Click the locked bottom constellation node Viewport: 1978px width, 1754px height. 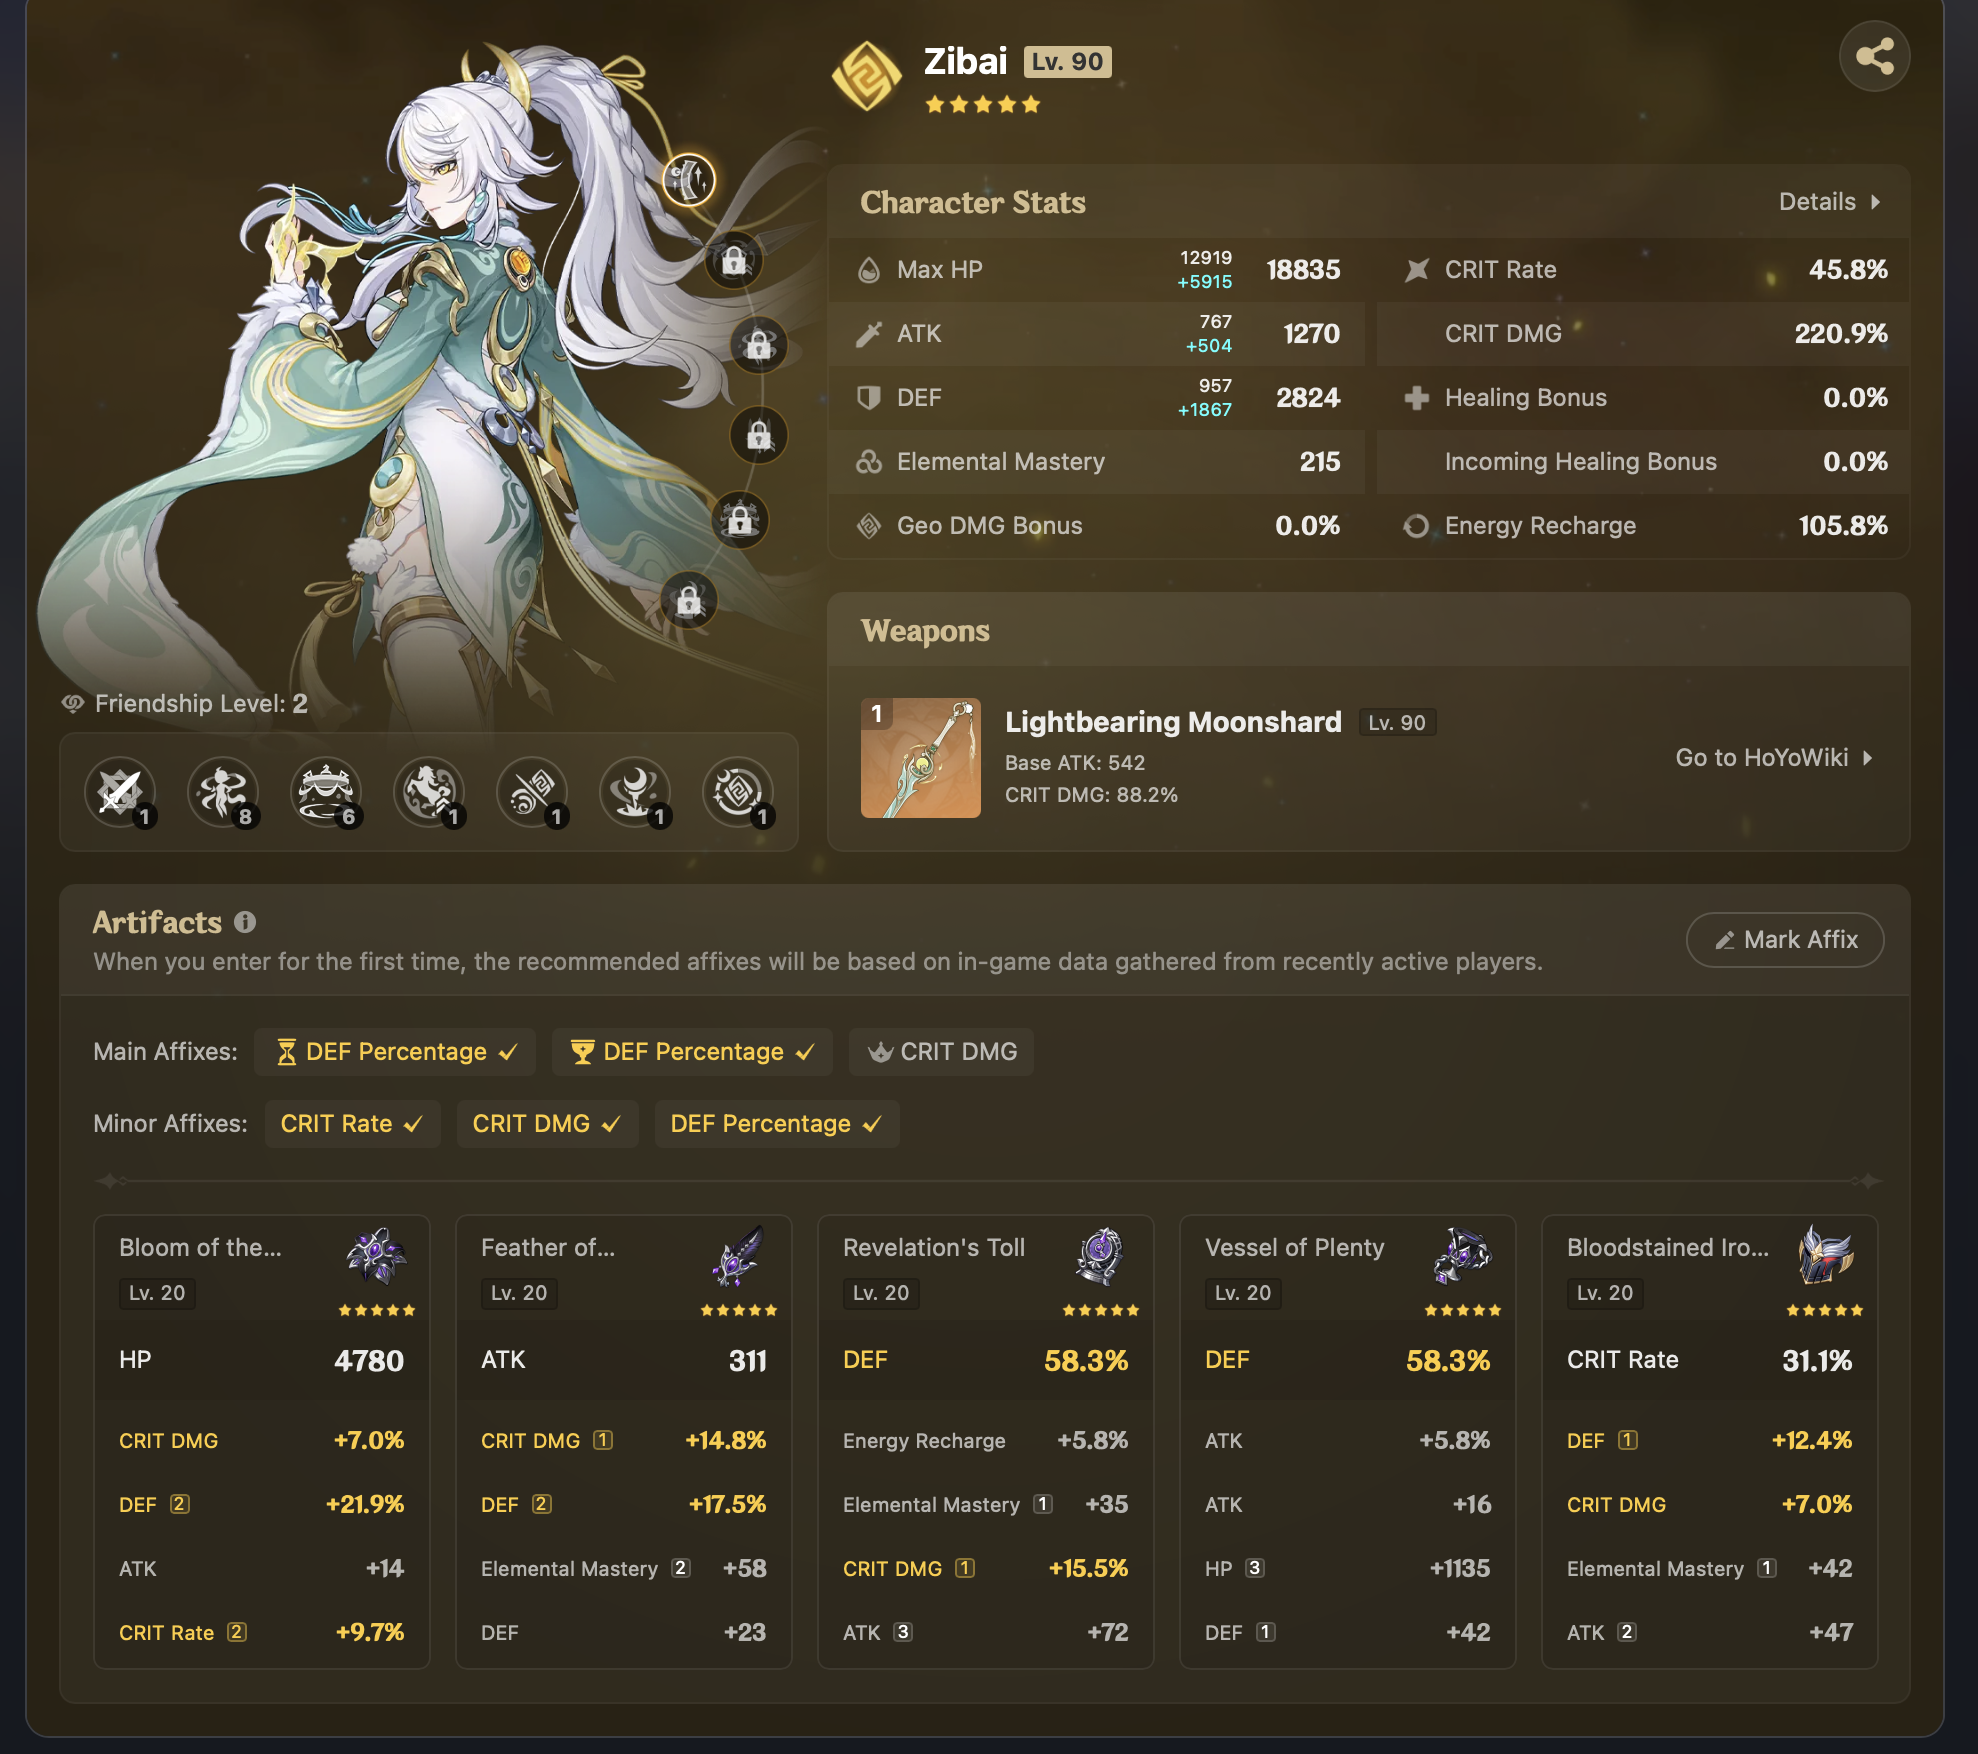pos(689,601)
